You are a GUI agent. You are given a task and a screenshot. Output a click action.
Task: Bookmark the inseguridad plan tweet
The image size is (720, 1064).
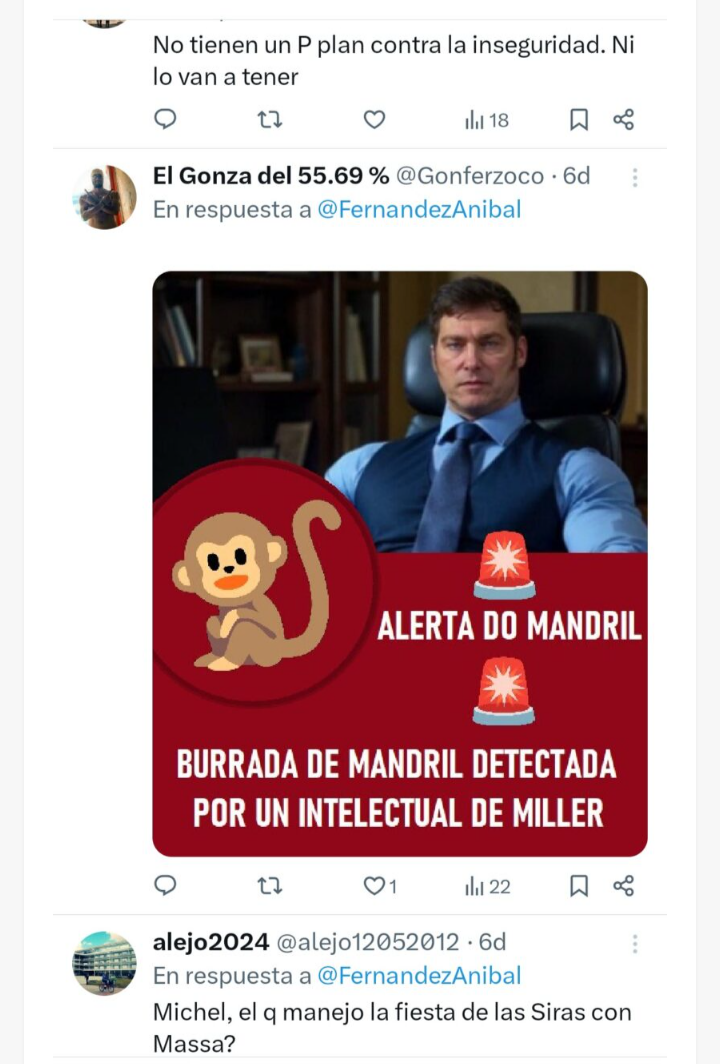coord(578,119)
